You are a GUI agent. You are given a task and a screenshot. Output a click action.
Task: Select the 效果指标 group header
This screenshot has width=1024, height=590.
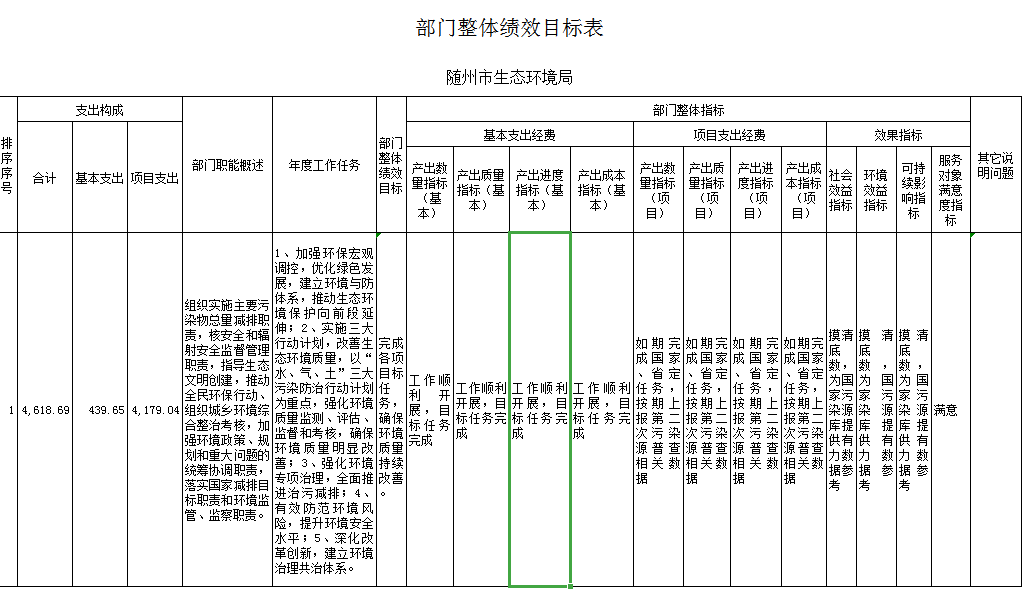(x=898, y=135)
